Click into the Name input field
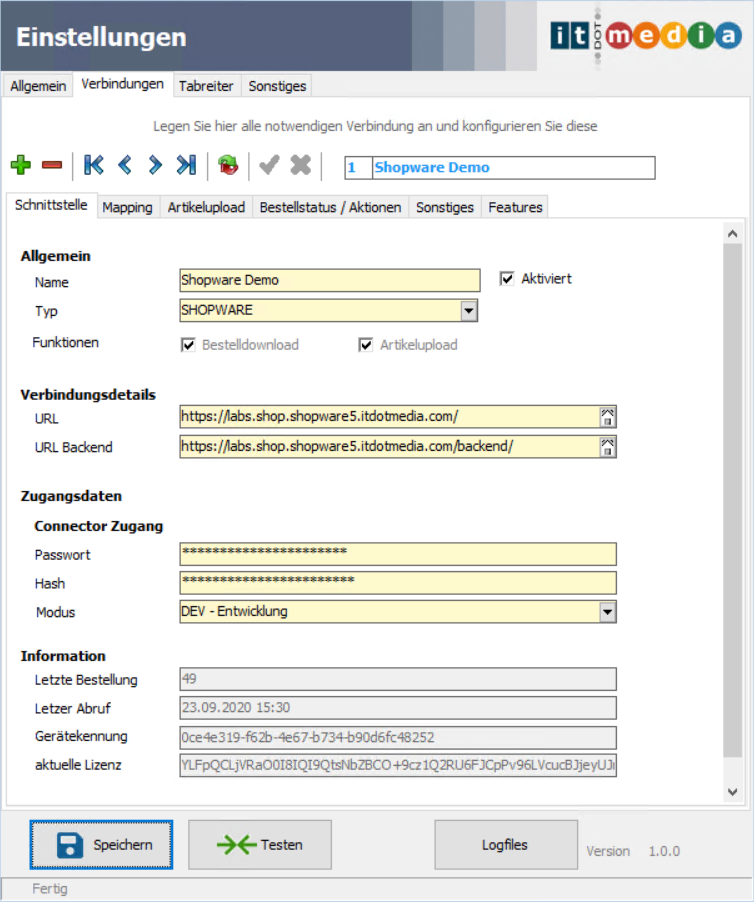Screen dimensions: 754x902 click(329, 281)
